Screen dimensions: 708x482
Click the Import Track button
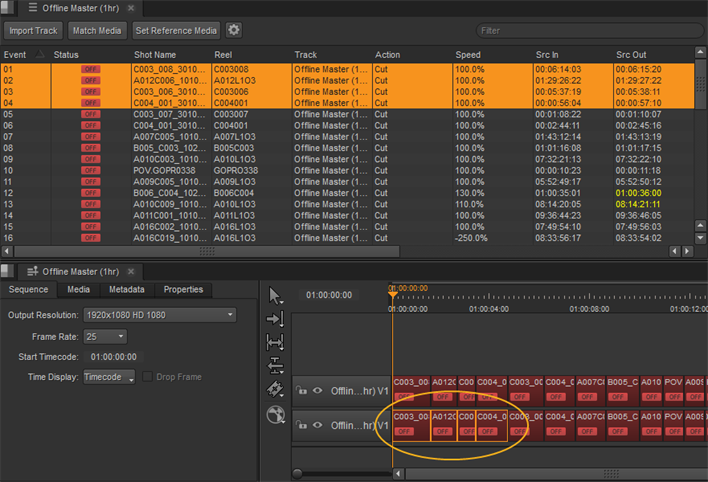point(34,30)
